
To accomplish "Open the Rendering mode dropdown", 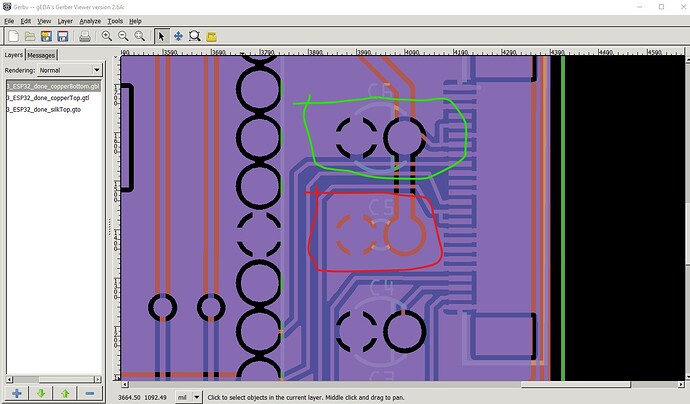I will (70, 70).
